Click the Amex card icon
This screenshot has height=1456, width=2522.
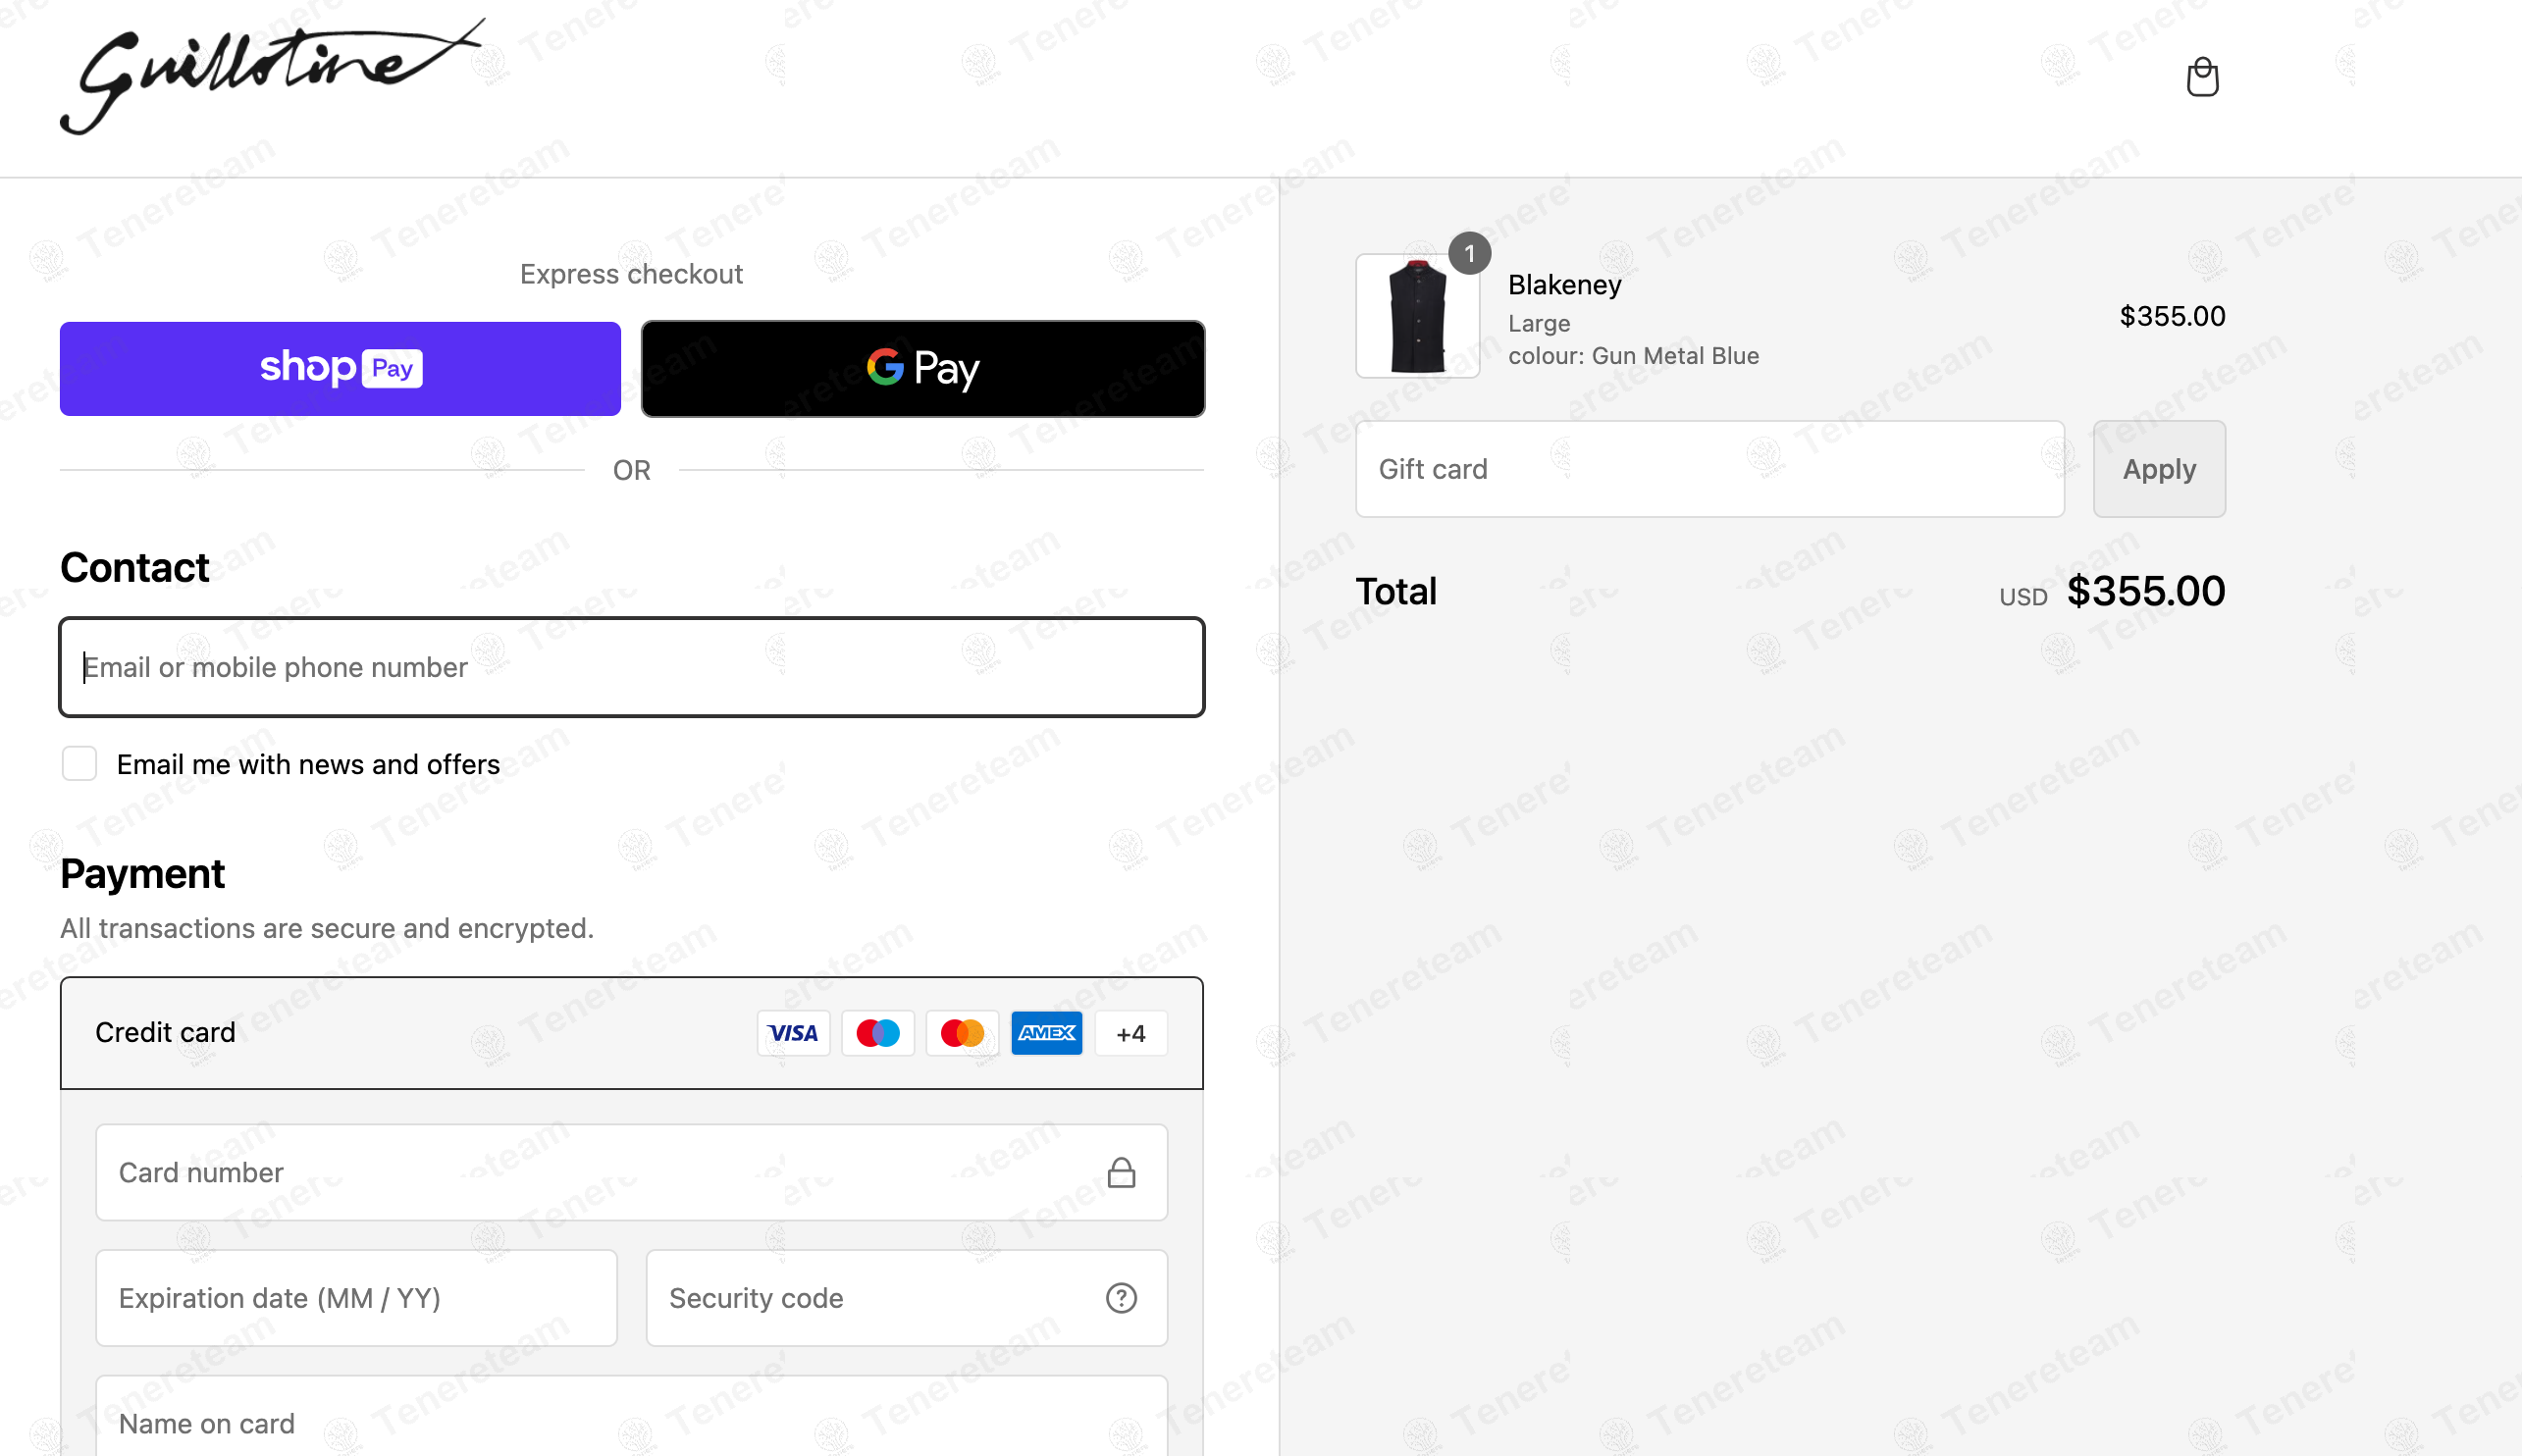pos(1046,1033)
